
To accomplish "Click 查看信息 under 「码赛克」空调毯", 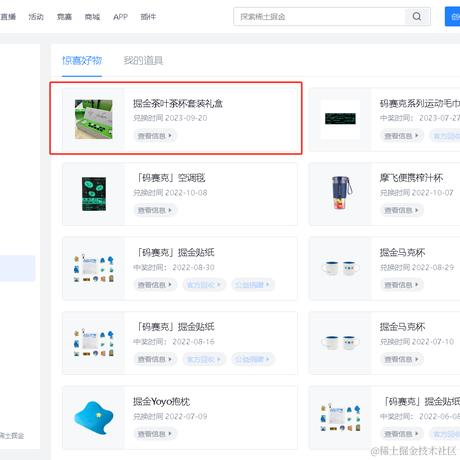I will pos(155,210).
